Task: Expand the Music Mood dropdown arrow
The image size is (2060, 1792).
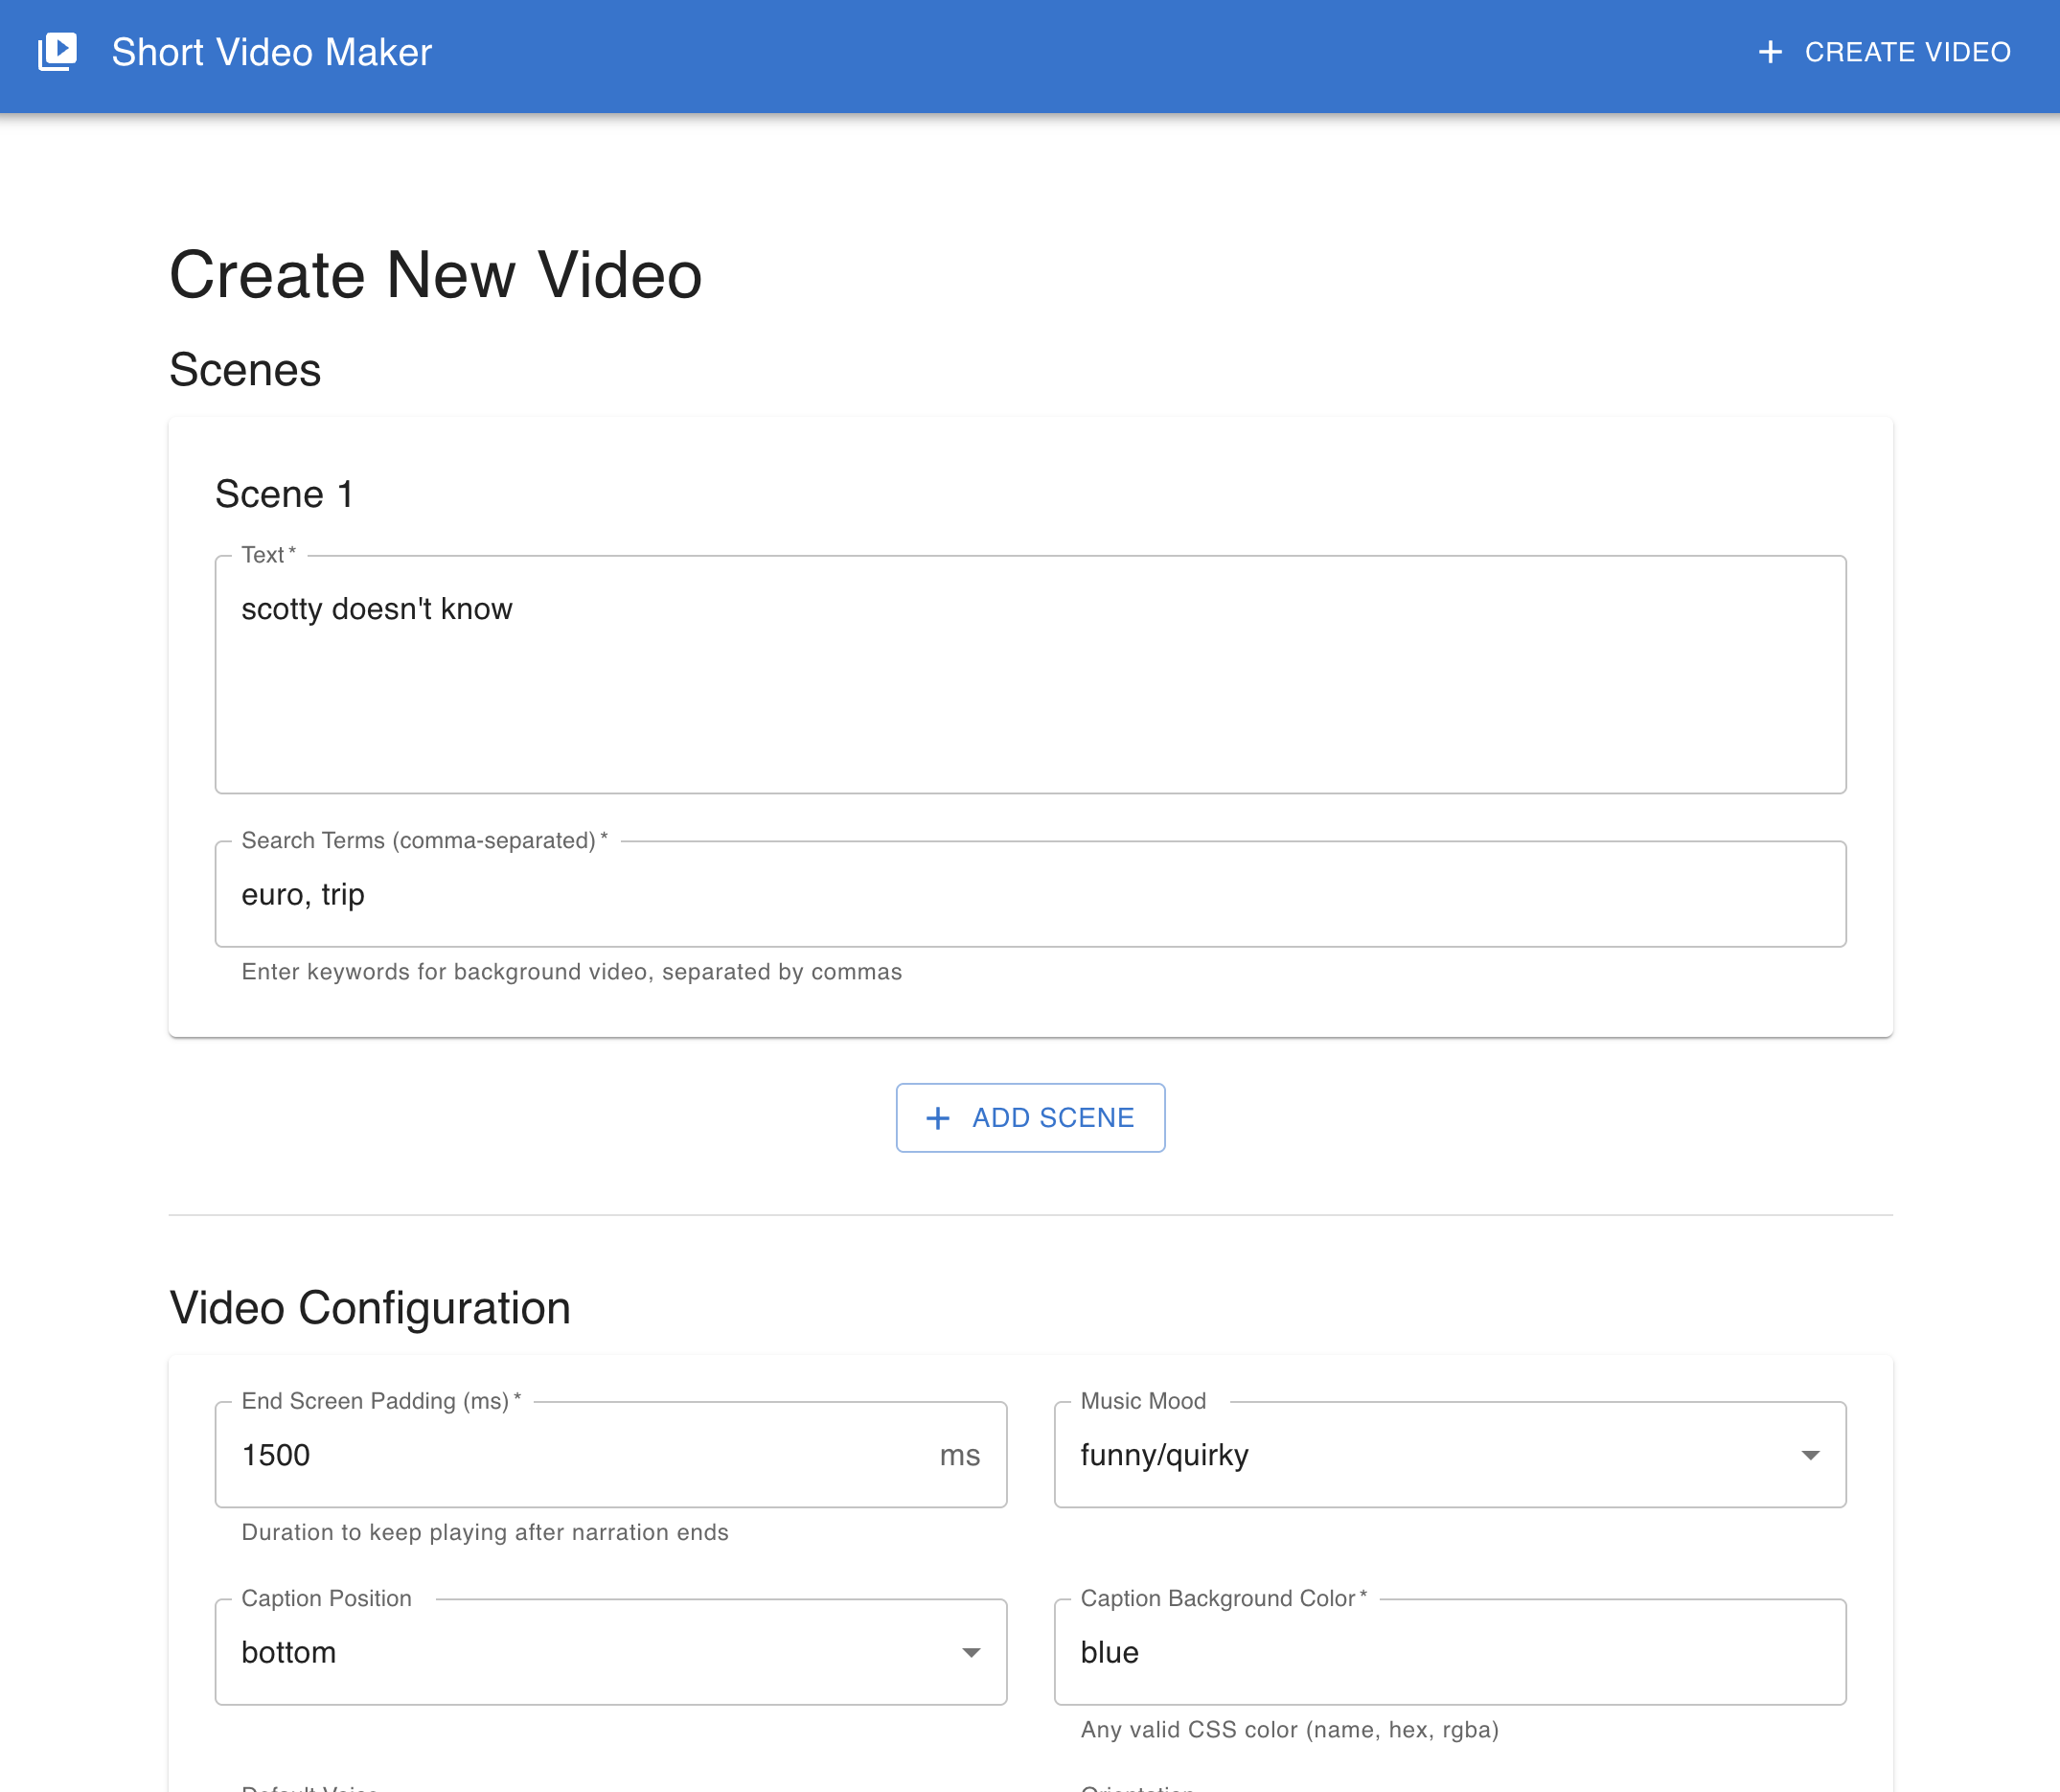Action: coord(1810,1455)
